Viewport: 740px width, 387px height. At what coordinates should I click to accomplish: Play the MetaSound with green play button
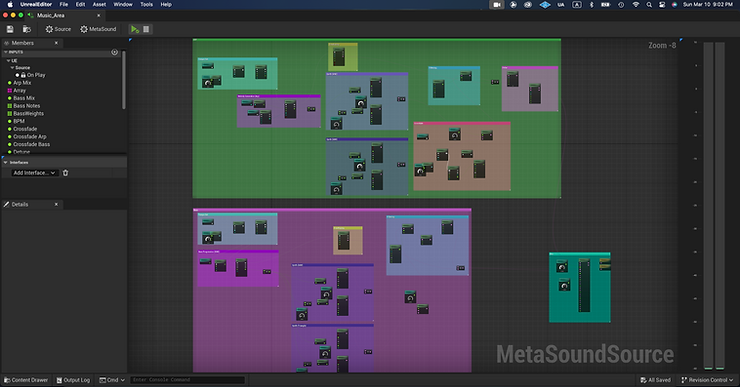[x=135, y=29]
